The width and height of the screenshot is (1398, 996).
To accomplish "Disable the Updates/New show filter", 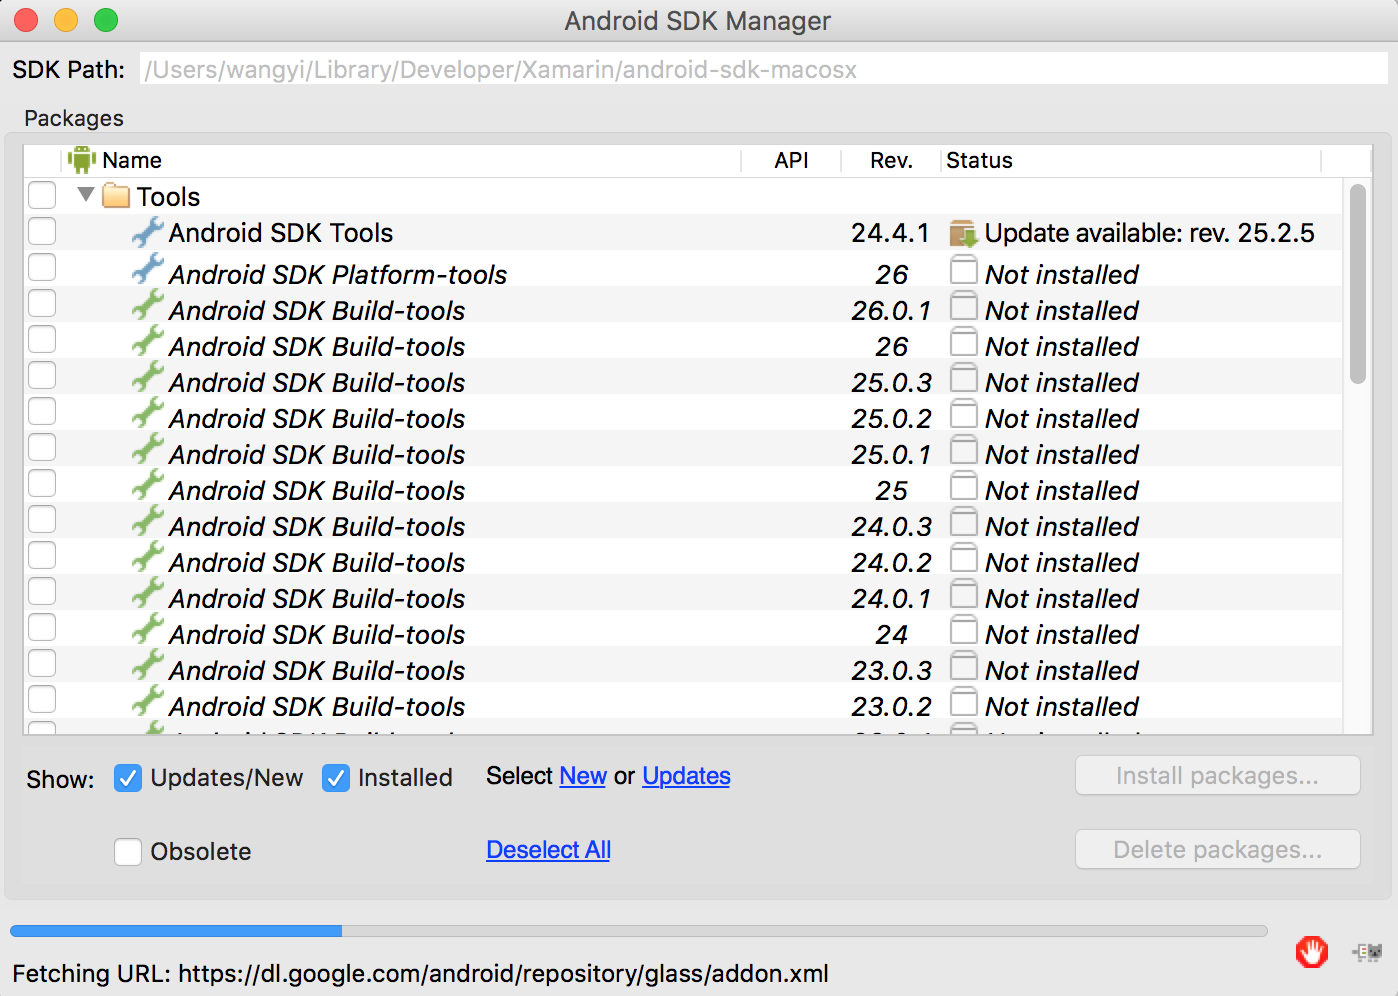I will click(x=128, y=778).
